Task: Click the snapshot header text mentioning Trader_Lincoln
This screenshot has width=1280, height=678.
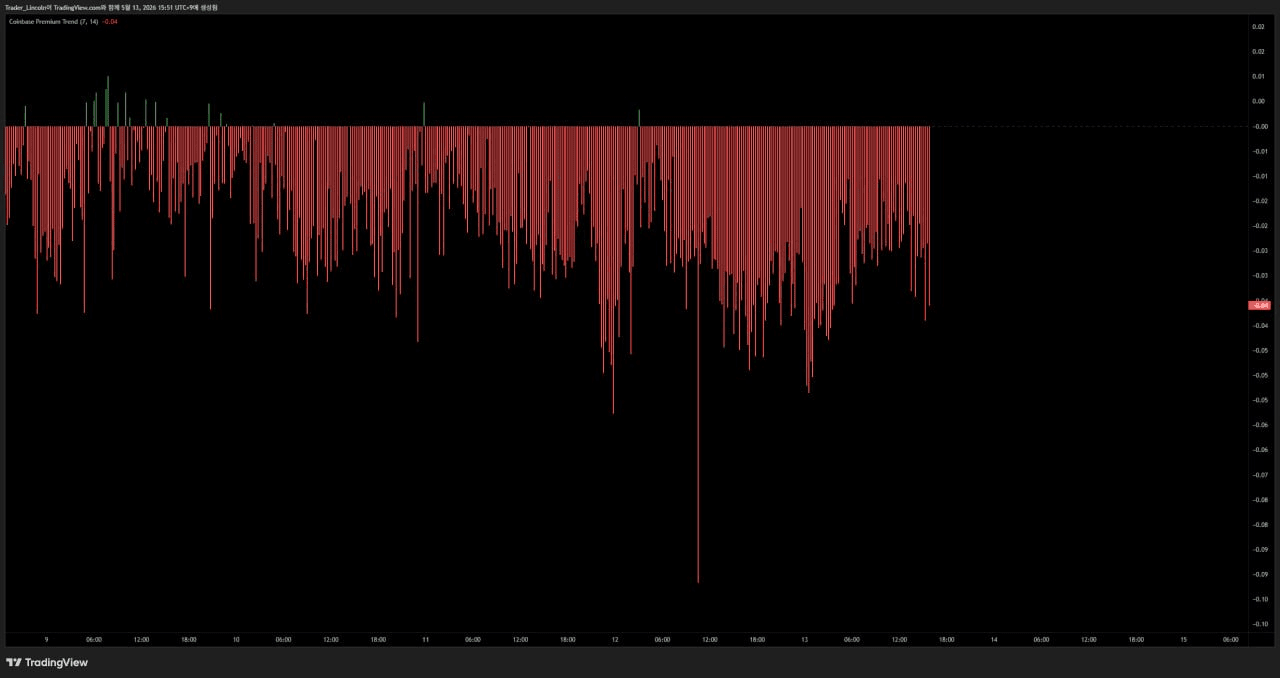Action: click(x=112, y=7)
